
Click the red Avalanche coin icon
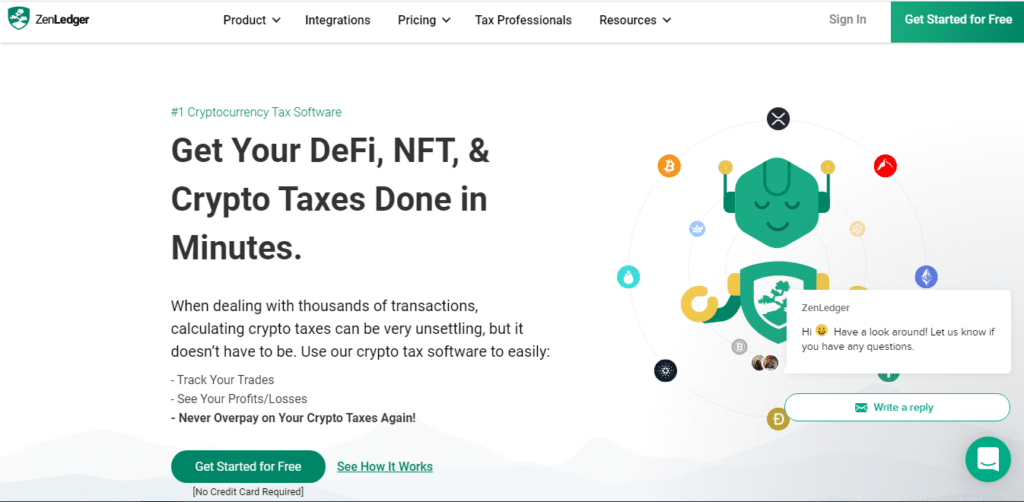[885, 166]
